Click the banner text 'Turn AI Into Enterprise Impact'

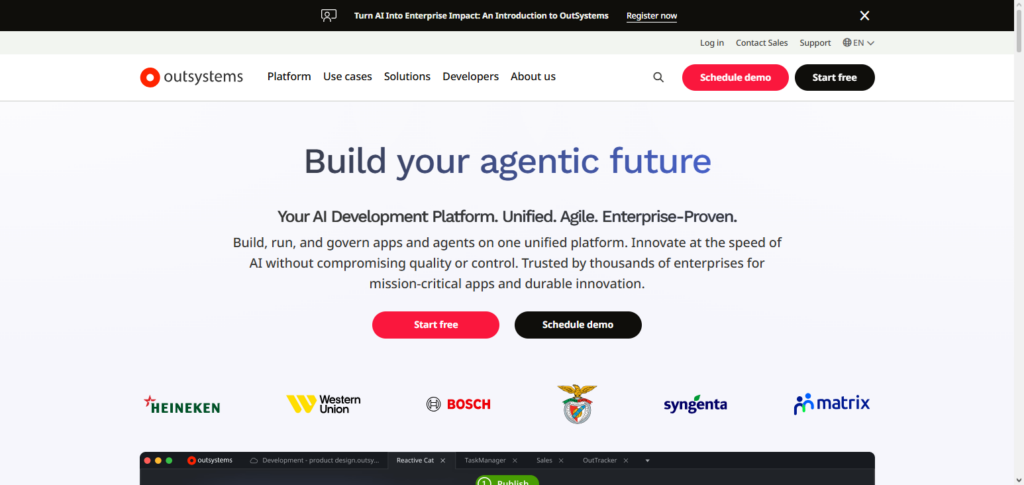tap(417, 16)
